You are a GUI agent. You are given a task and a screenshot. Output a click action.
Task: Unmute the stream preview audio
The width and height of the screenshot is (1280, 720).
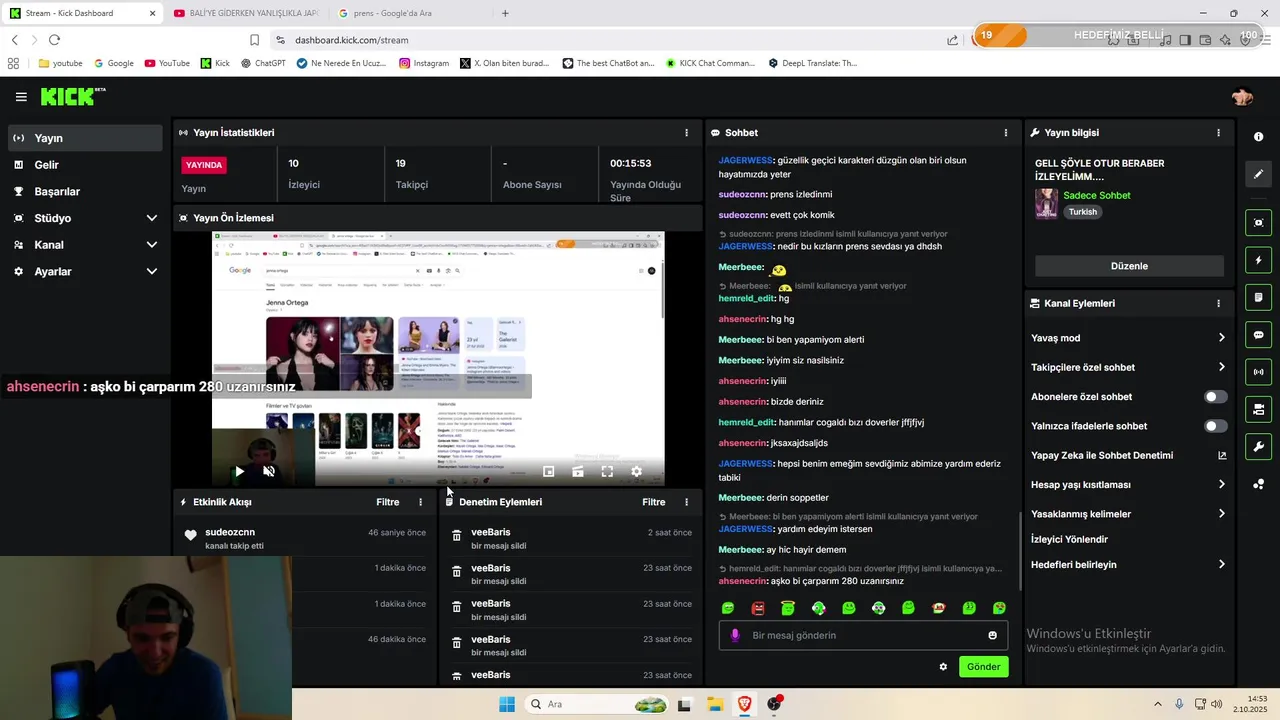click(x=269, y=471)
